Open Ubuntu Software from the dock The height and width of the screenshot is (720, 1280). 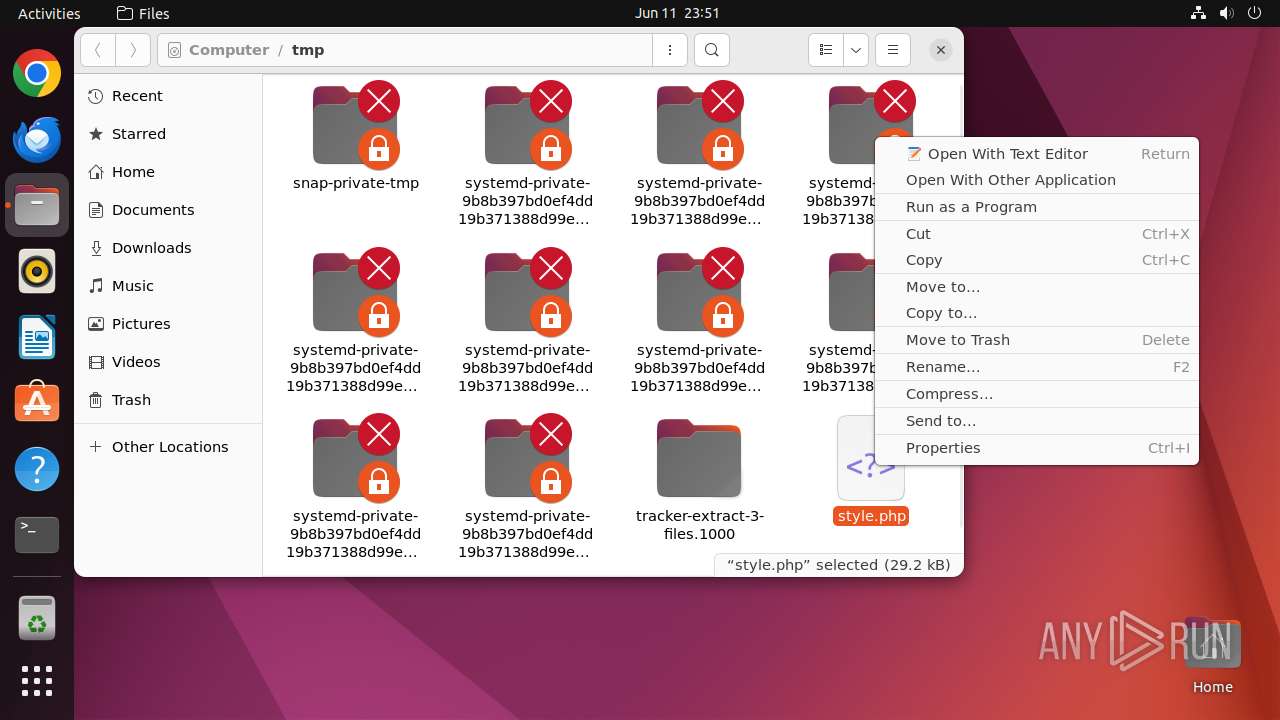pyautogui.click(x=37, y=403)
